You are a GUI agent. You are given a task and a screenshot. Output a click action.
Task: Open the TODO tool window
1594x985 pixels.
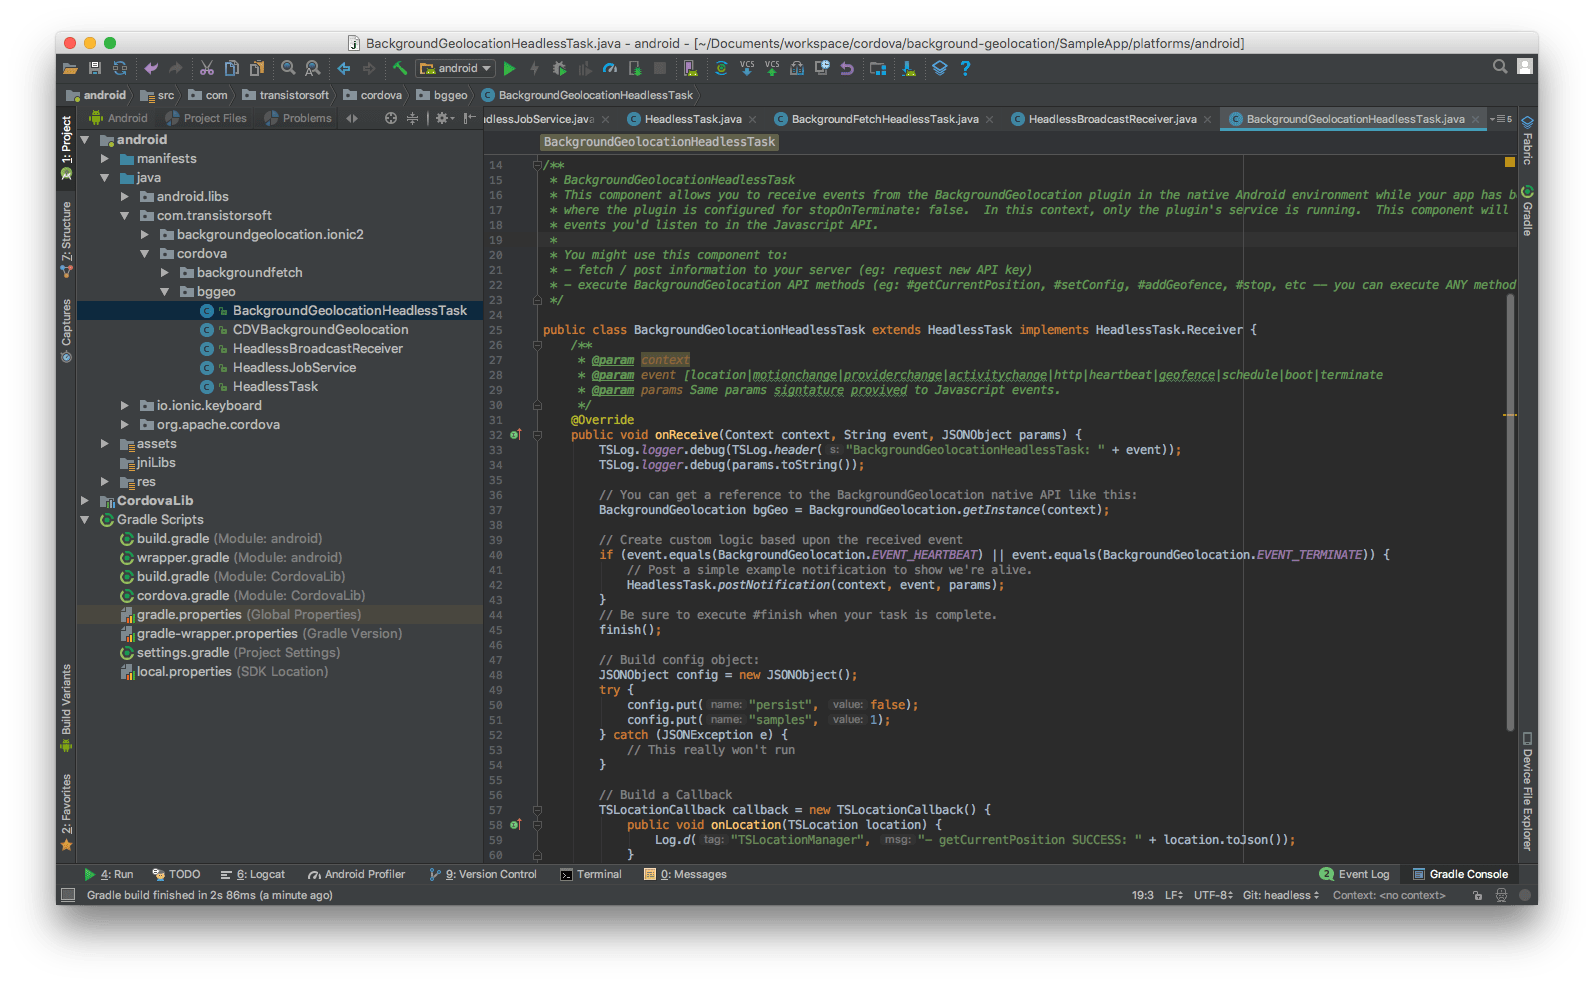(176, 874)
